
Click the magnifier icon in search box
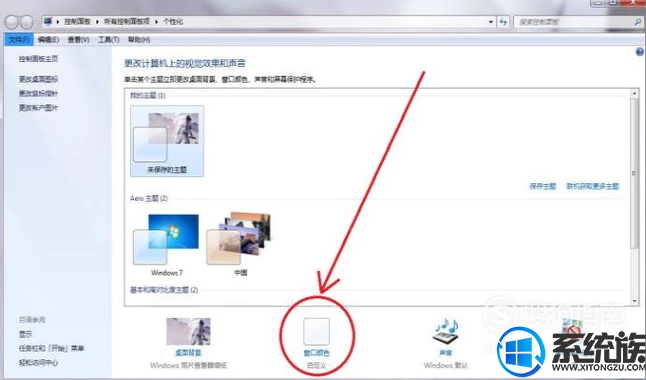point(637,22)
